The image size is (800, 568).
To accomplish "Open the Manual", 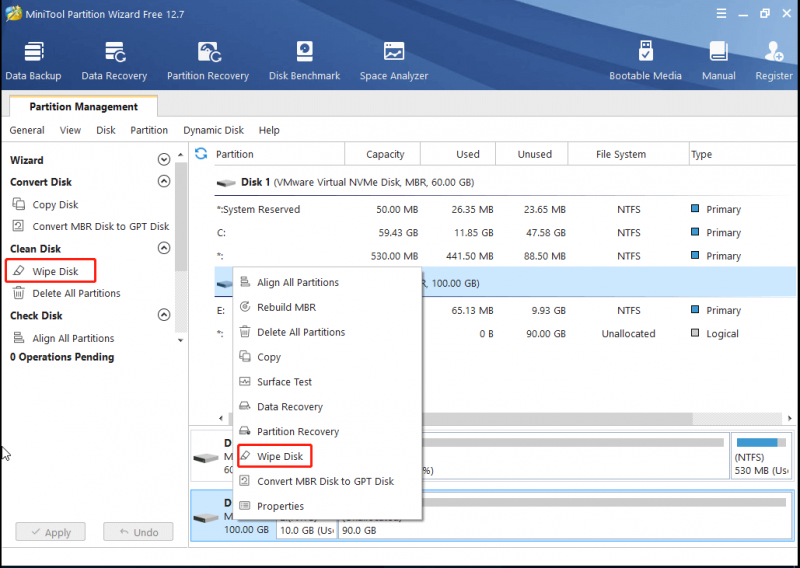I will pos(718,61).
